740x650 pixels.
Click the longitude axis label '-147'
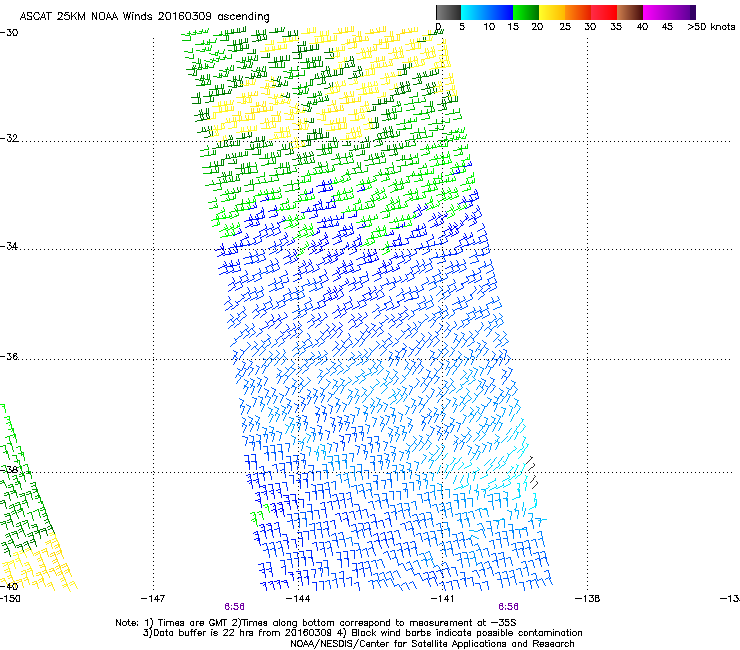coord(153,599)
